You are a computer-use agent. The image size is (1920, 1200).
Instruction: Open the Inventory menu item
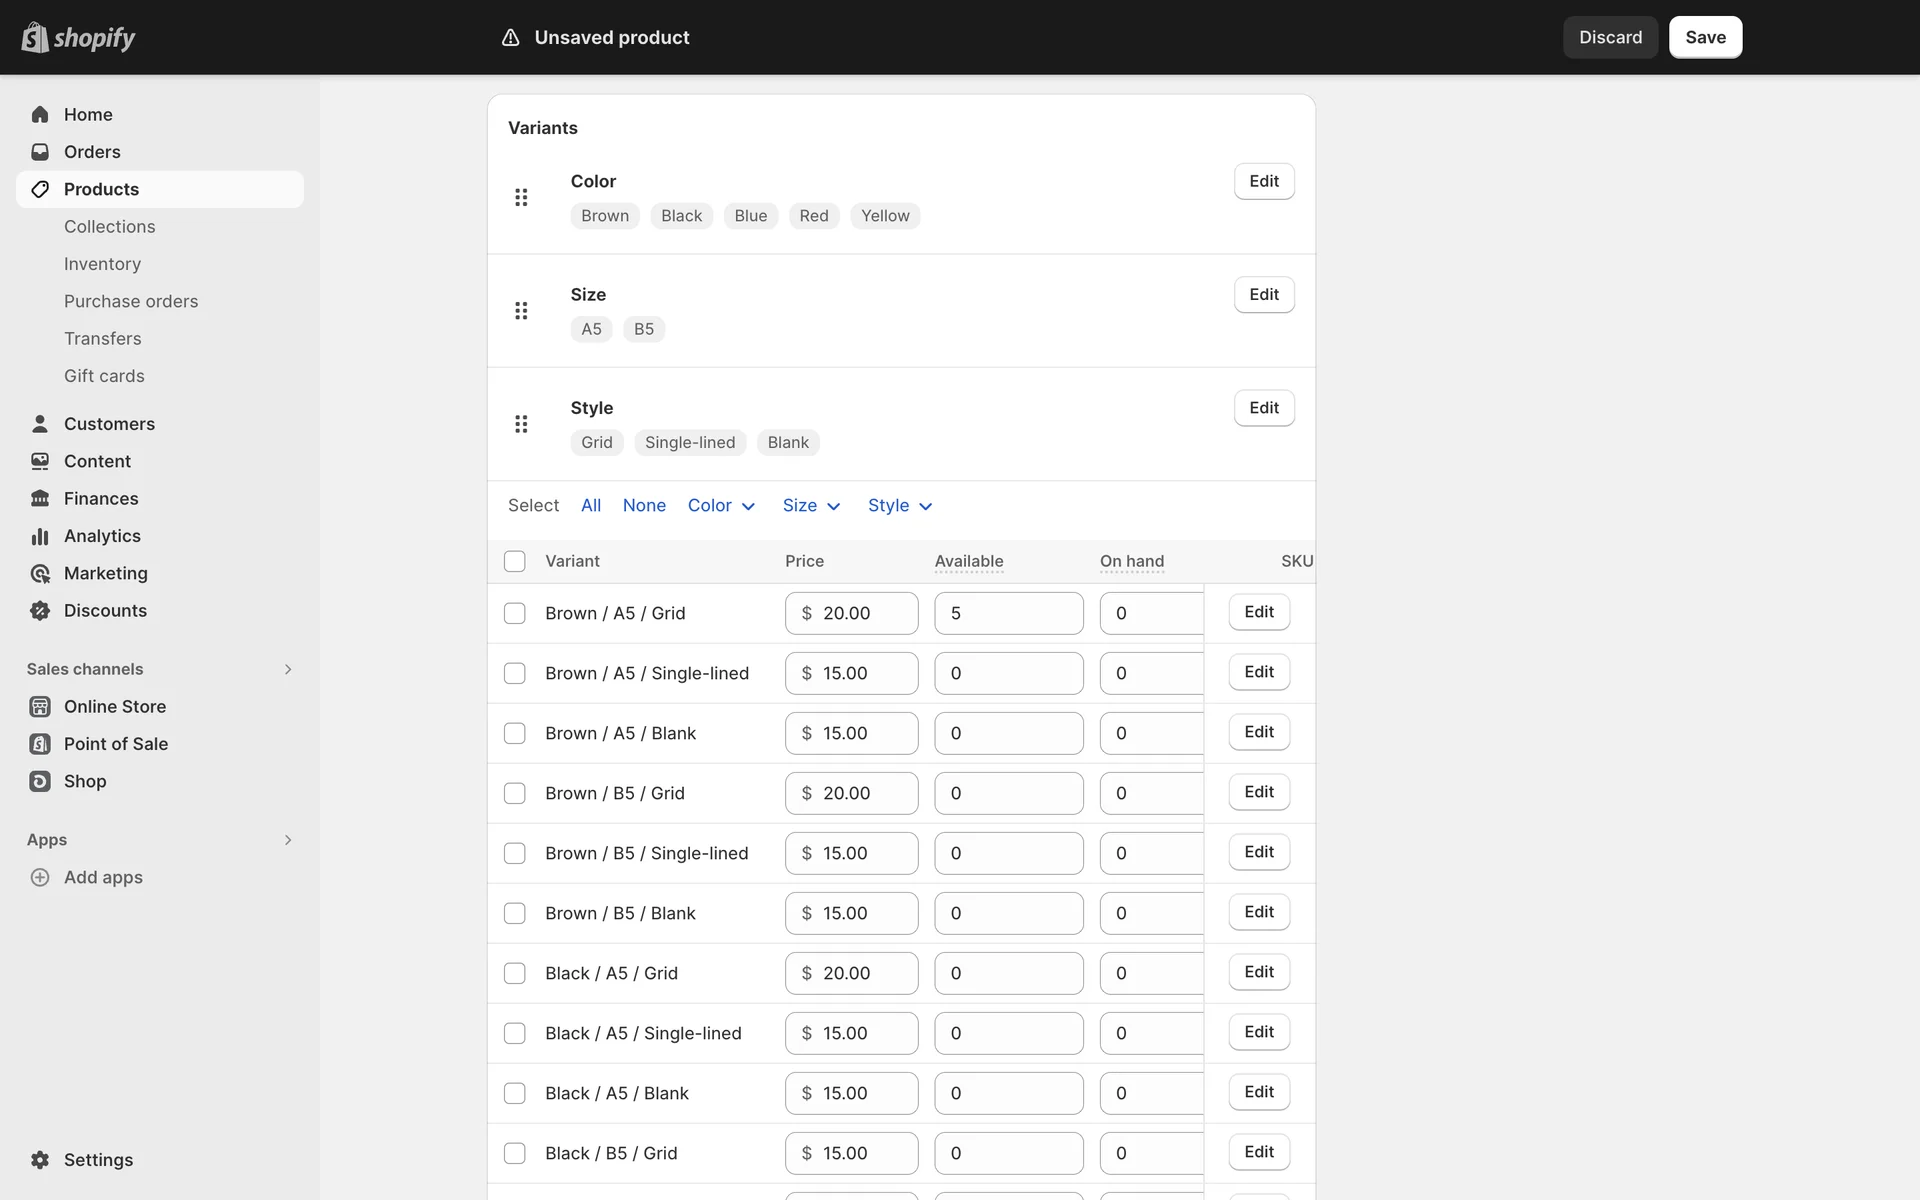pyautogui.click(x=102, y=264)
